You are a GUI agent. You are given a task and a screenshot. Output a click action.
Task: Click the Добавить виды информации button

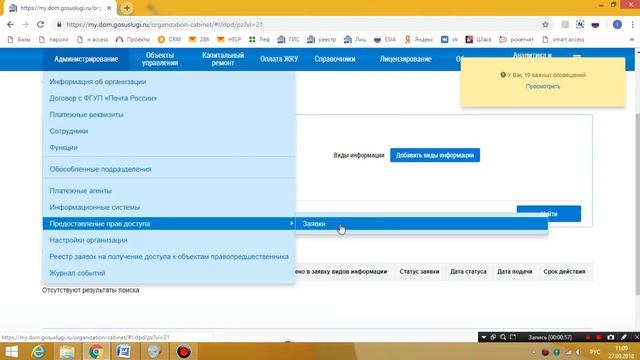tap(435, 155)
